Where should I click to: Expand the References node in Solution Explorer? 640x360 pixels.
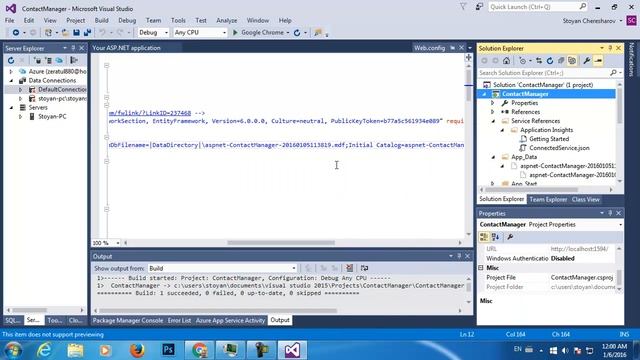tap(493, 112)
